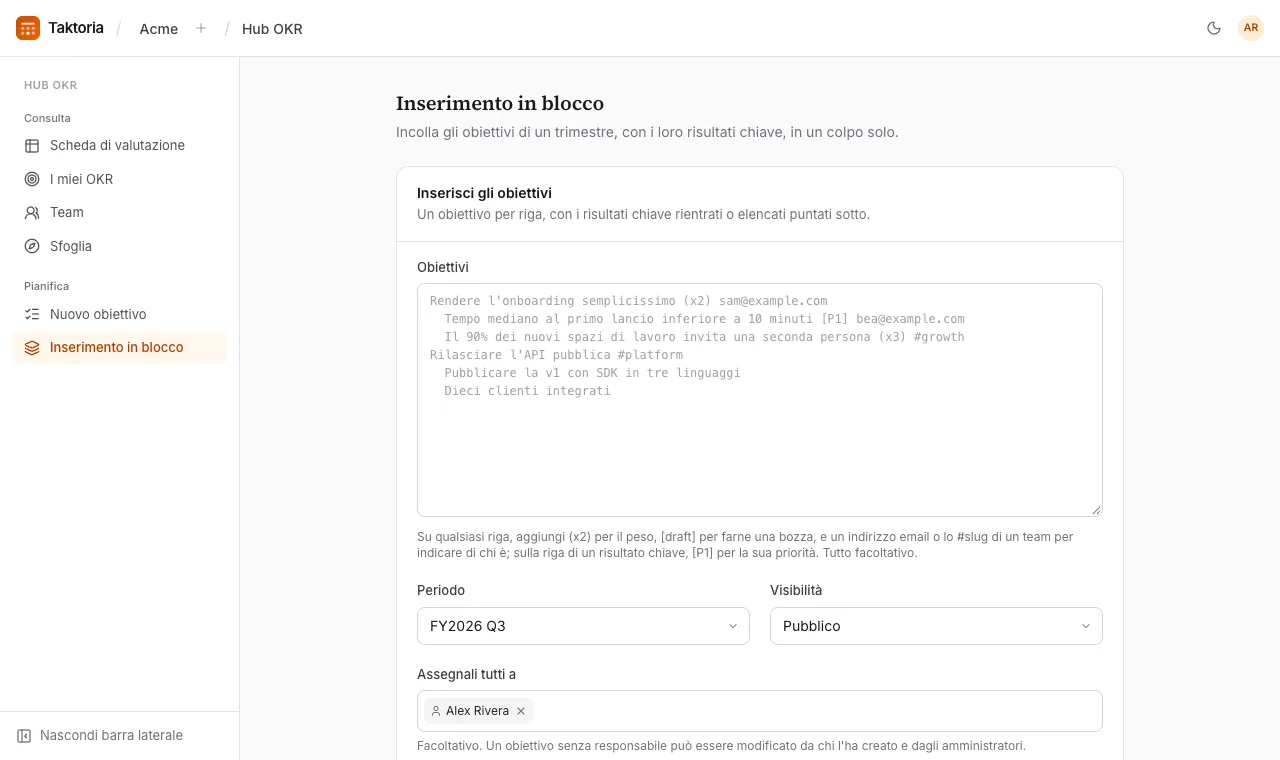Open the Acme workspace breadcrumb

coord(159,29)
